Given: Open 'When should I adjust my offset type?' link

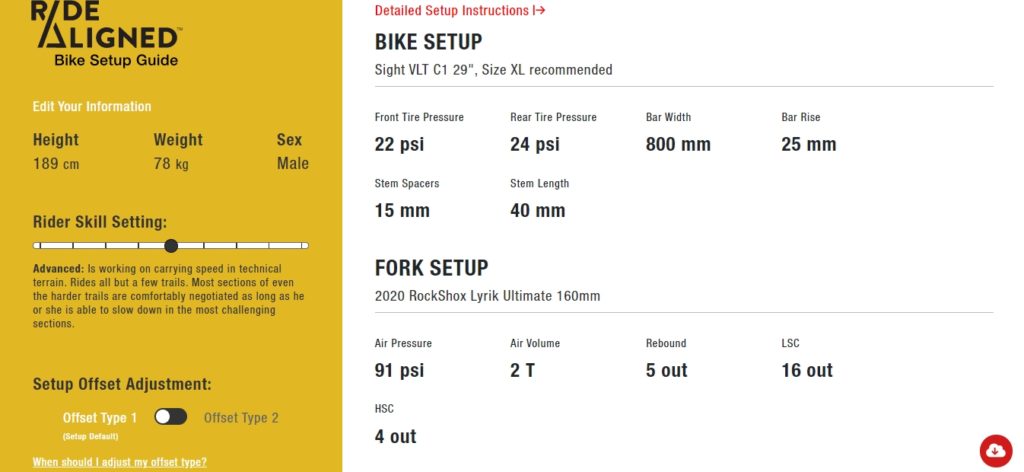Looking at the screenshot, I should pos(120,462).
